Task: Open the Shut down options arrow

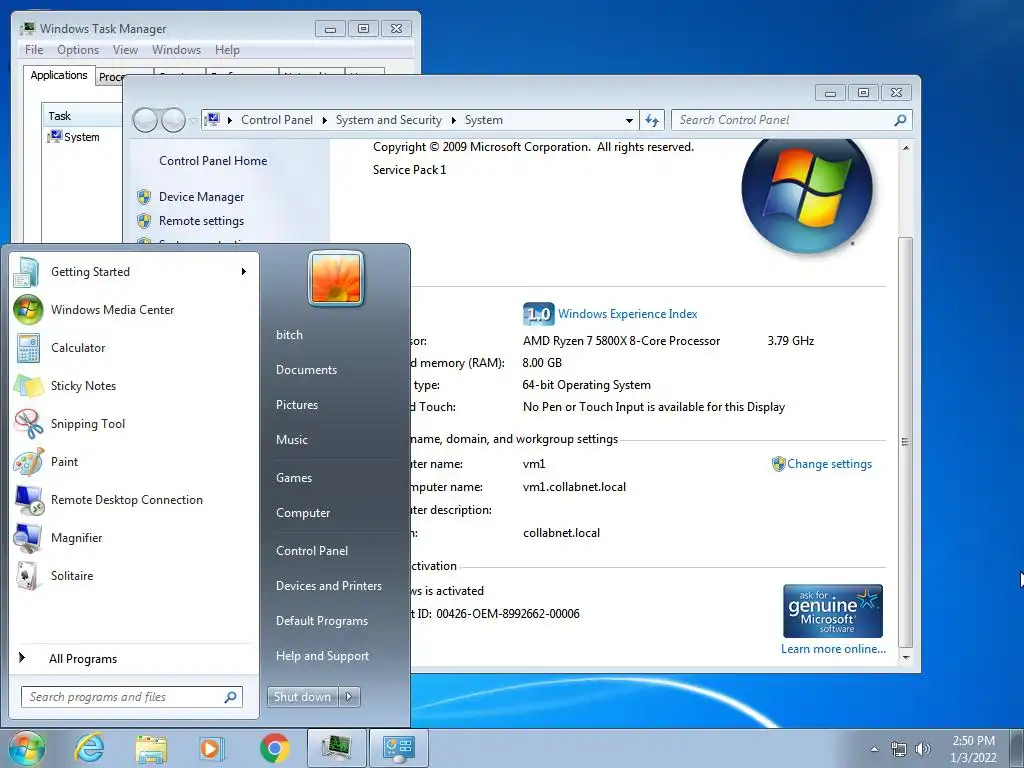Action: [x=349, y=697]
